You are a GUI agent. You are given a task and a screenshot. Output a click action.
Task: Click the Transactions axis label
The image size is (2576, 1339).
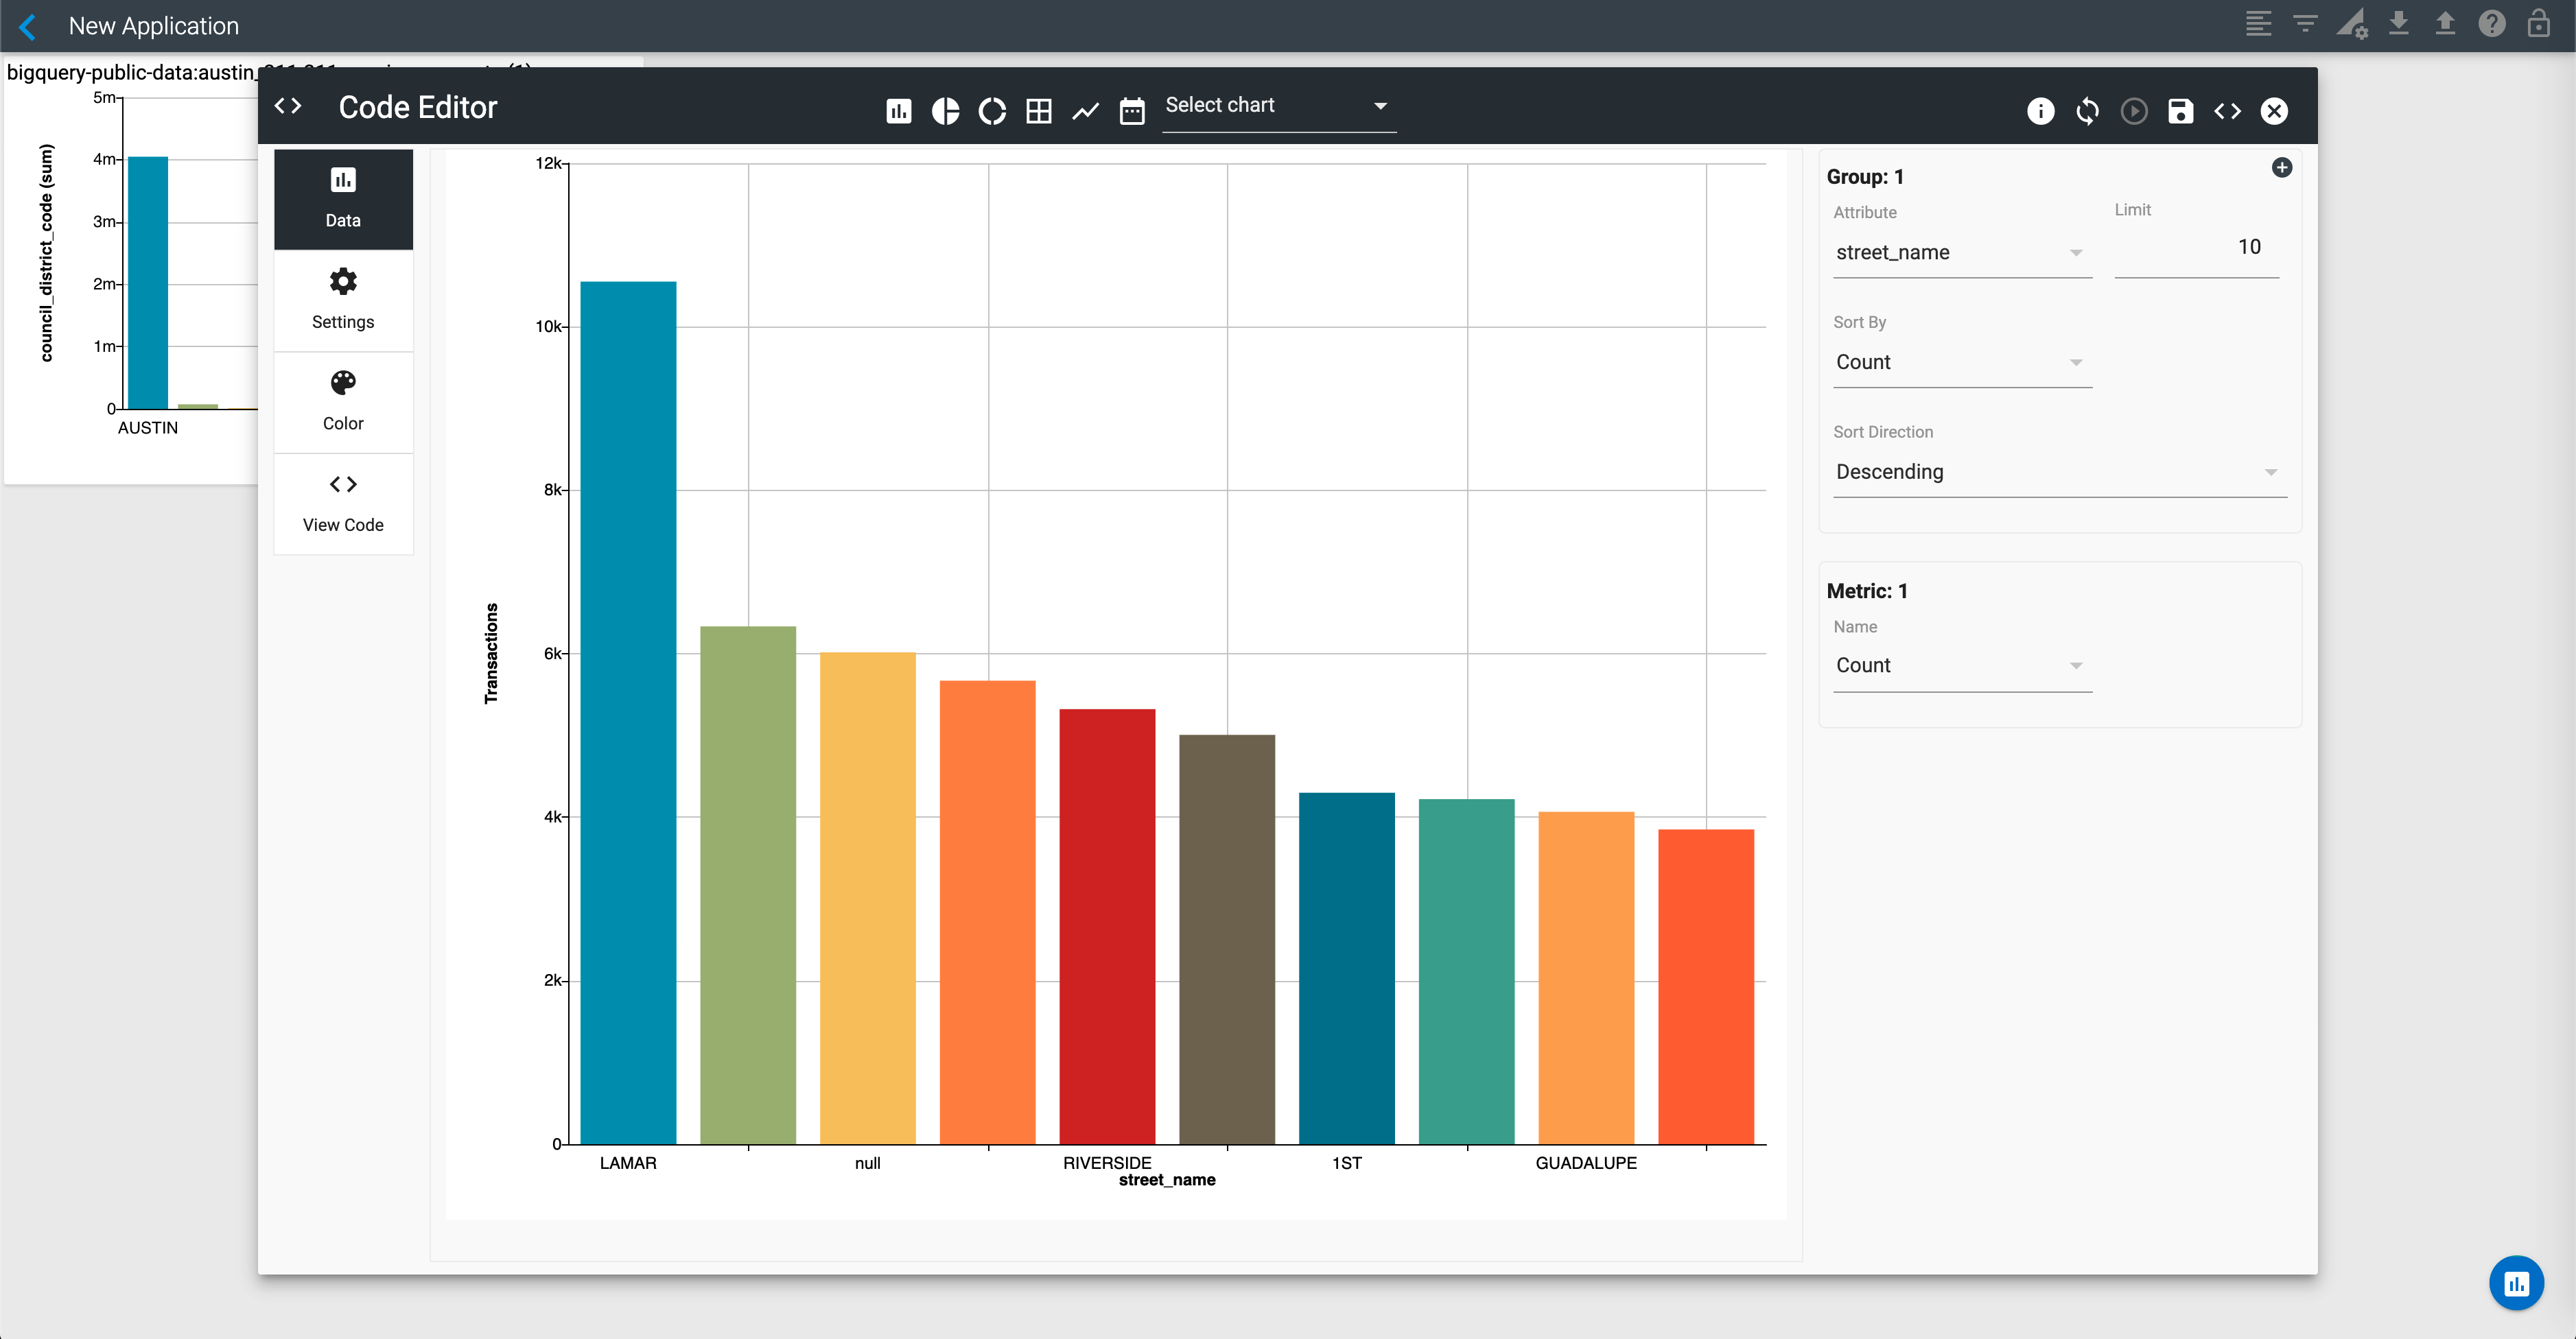click(x=491, y=653)
